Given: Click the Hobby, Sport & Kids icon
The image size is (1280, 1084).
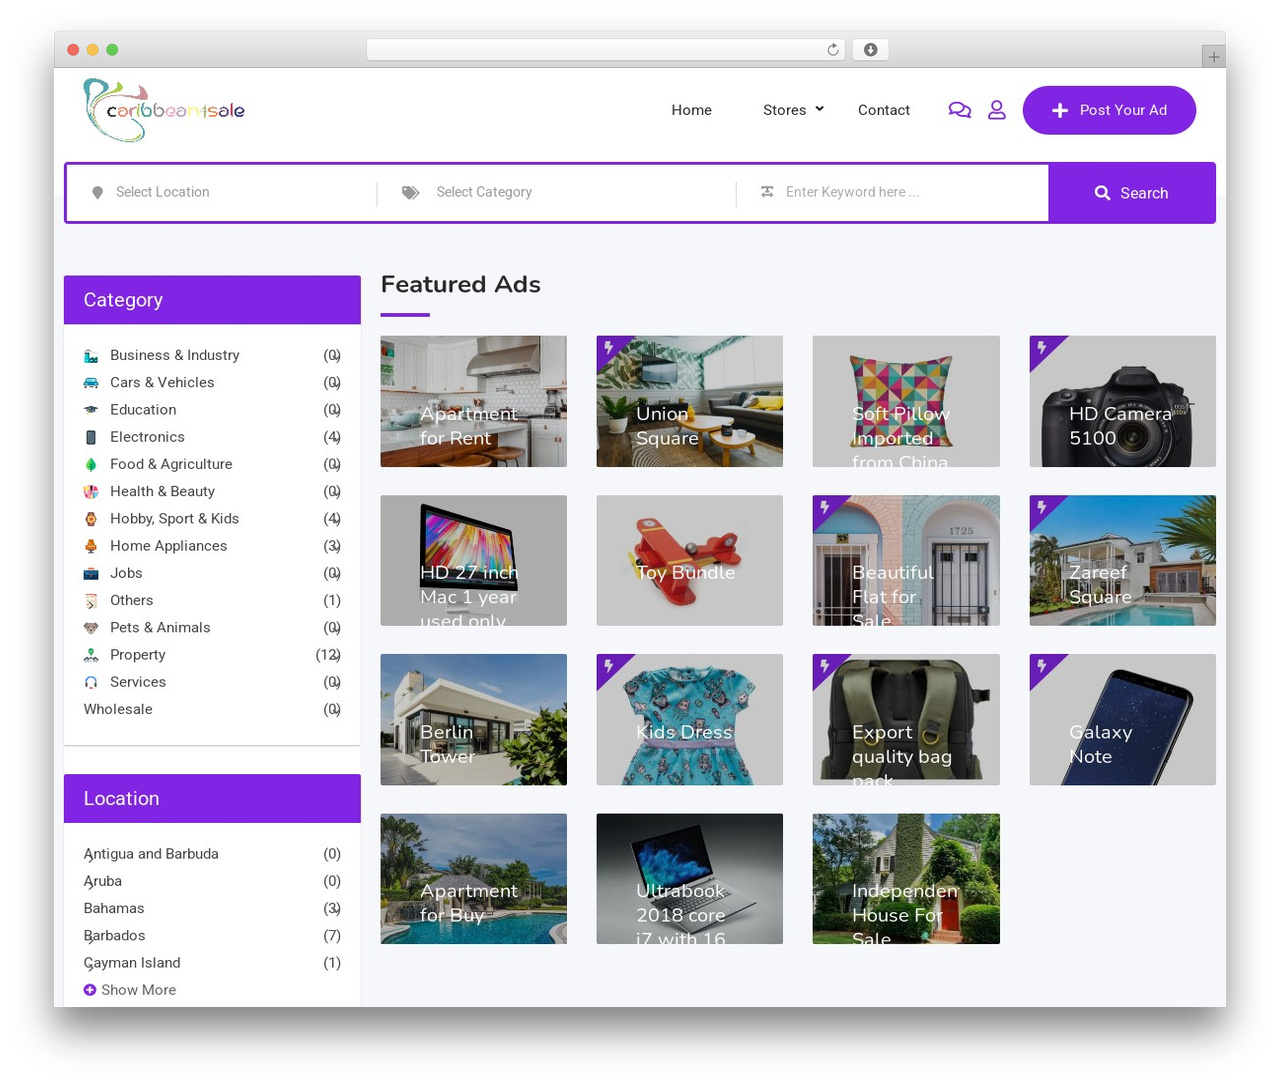Looking at the screenshot, I should click(x=91, y=519).
